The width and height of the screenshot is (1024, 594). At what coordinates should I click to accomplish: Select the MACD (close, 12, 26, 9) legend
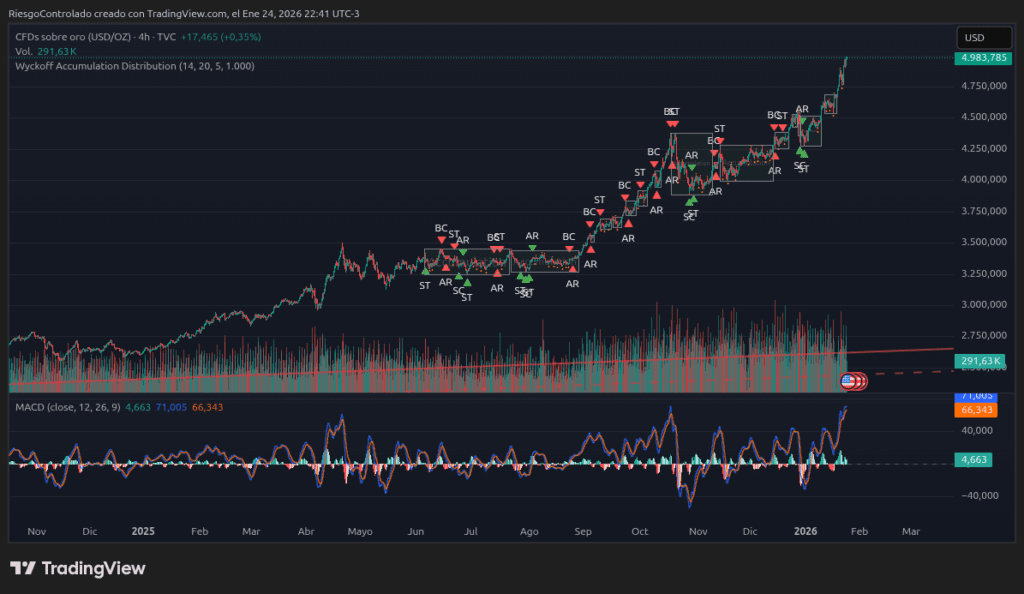pos(67,407)
